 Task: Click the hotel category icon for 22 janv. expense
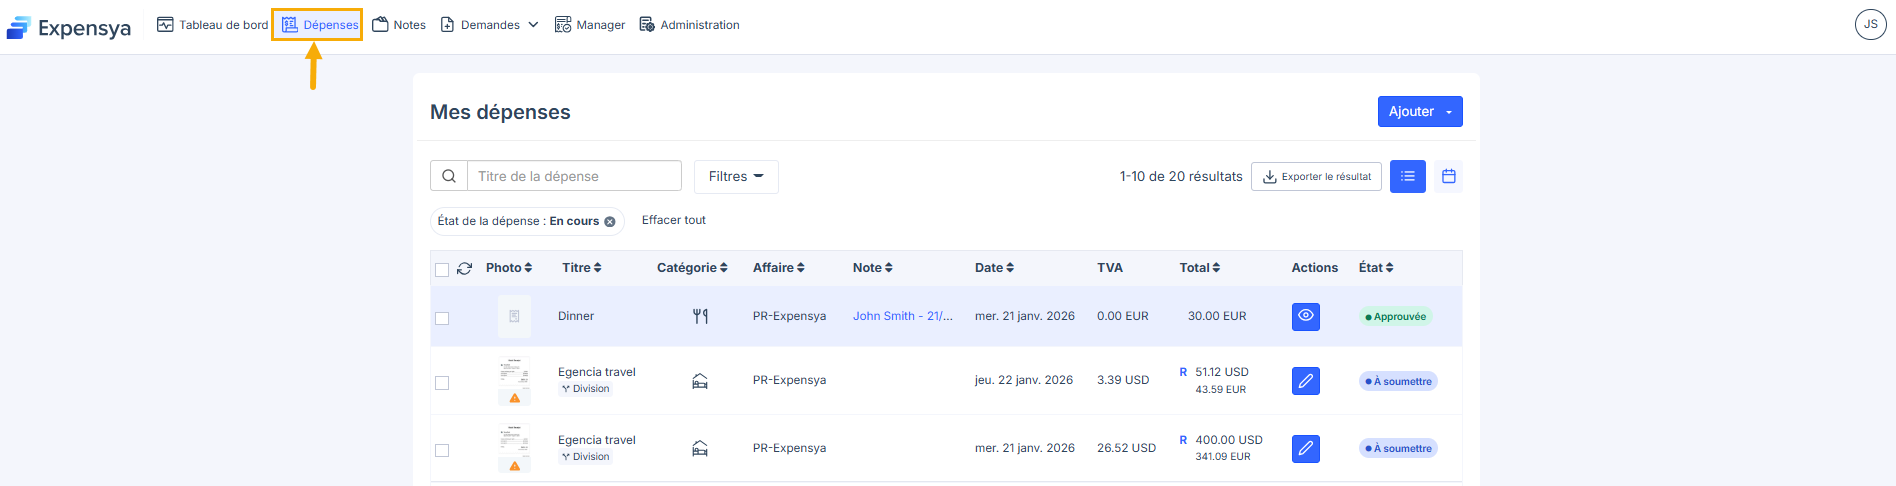pos(700,381)
